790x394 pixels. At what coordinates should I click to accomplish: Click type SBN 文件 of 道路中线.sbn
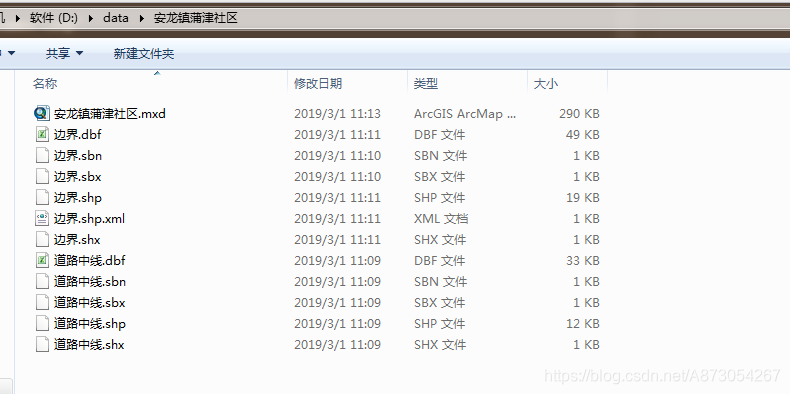[440, 282]
